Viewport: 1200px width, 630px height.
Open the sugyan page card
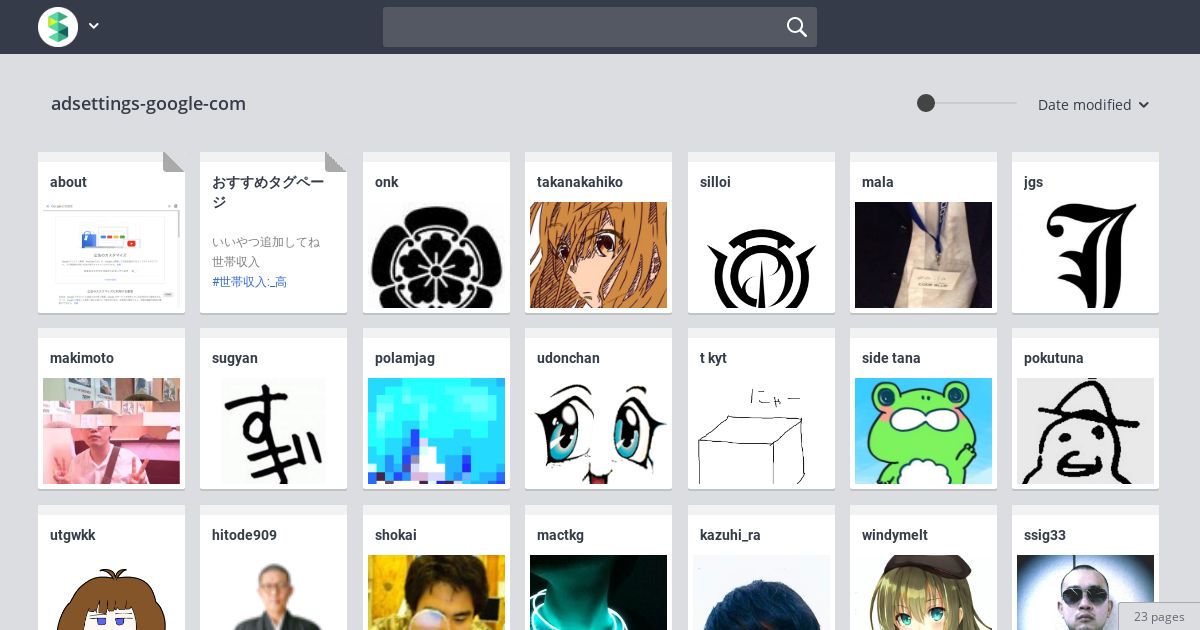[273, 408]
